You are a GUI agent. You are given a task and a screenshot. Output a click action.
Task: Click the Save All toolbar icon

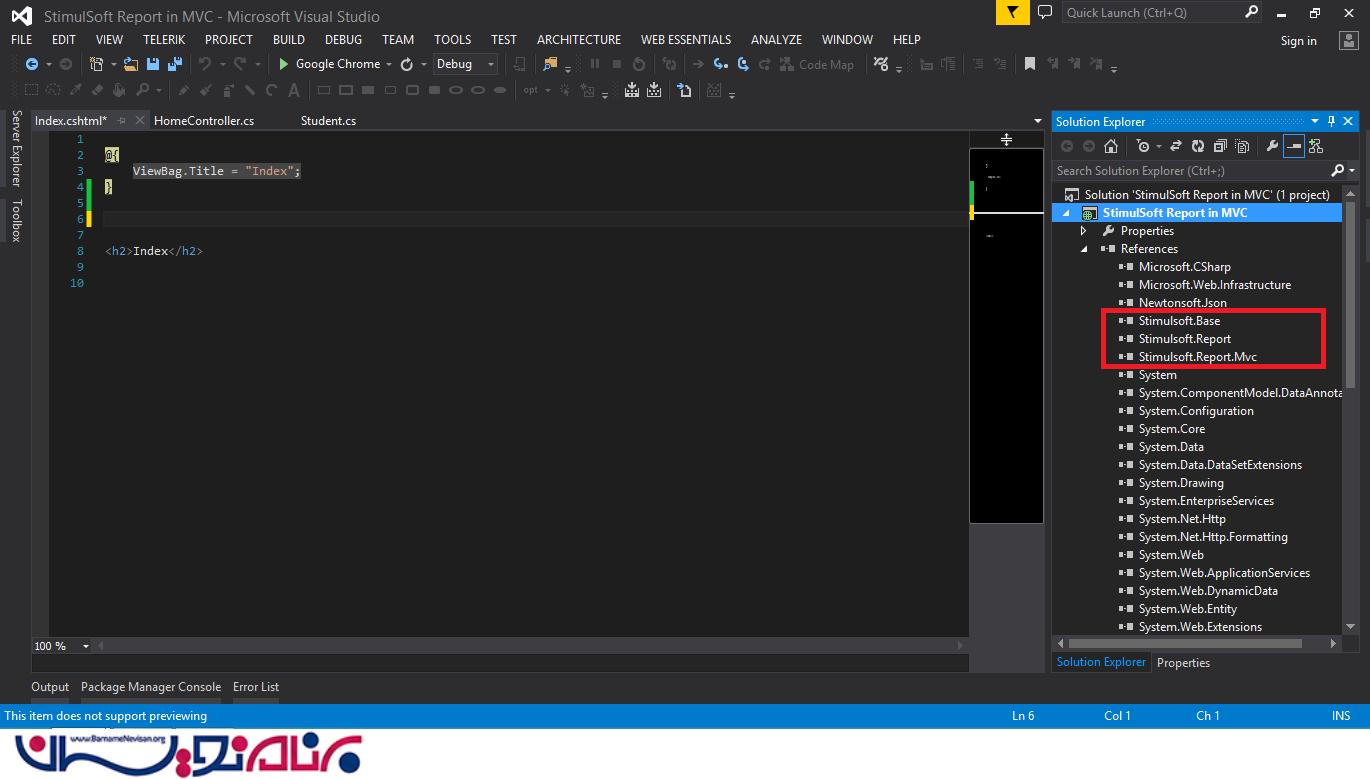[175, 64]
